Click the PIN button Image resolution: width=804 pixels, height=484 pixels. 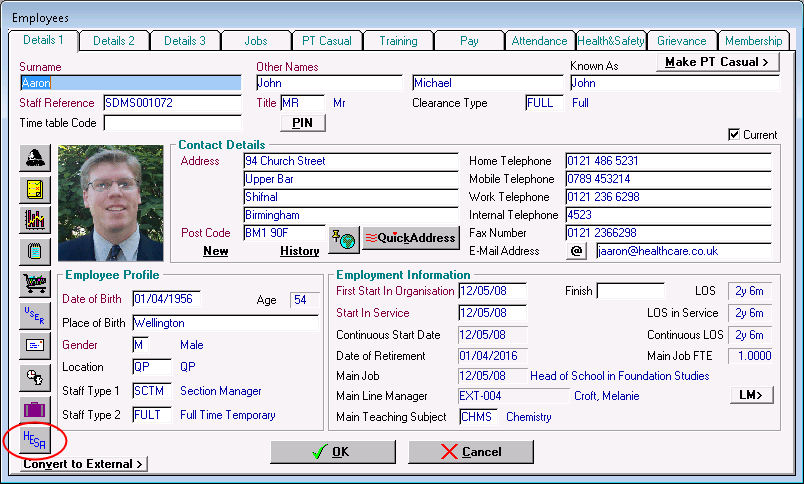pos(303,123)
